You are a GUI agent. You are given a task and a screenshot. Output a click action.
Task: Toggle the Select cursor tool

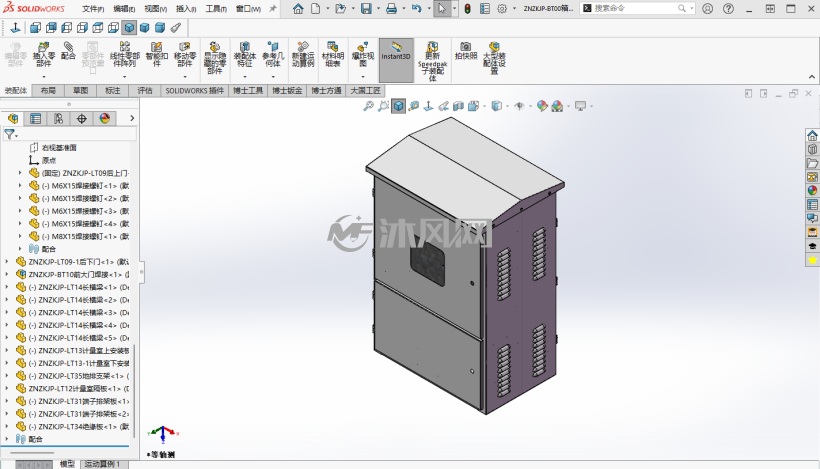(442, 8)
